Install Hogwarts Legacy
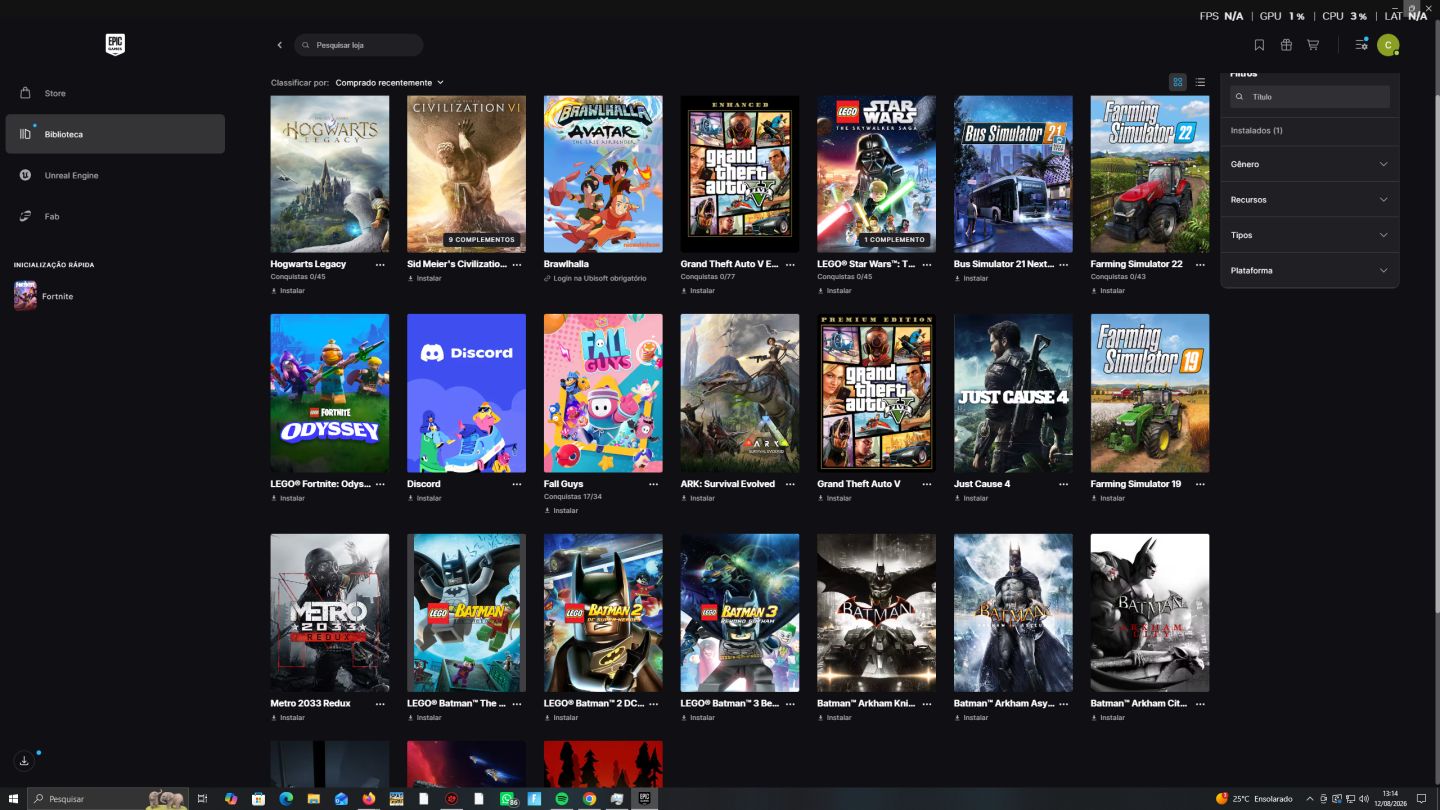Screen dimensions: 1440x810 (x=288, y=291)
